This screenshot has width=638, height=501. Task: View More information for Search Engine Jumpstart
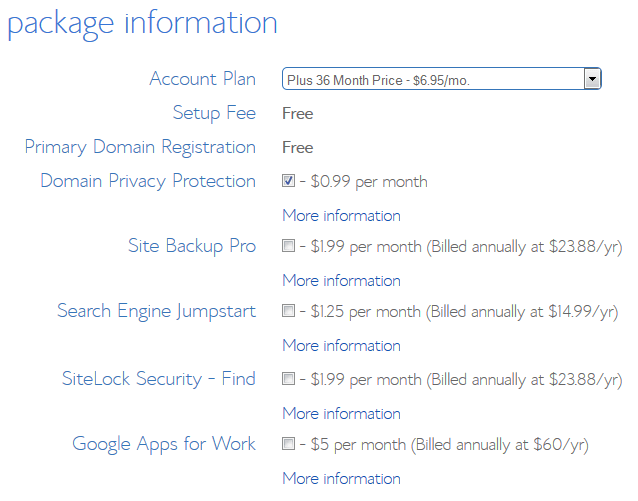pyautogui.click(x=341, y=345)
